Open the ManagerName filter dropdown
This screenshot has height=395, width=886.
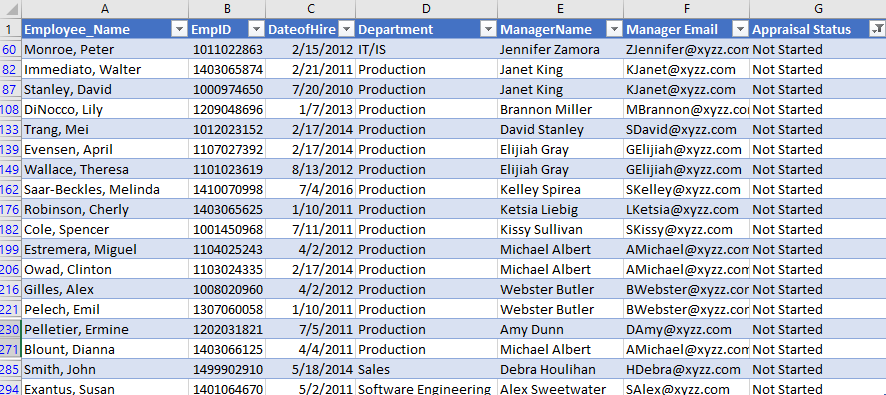pyautogui.click(x=614, y=30)
